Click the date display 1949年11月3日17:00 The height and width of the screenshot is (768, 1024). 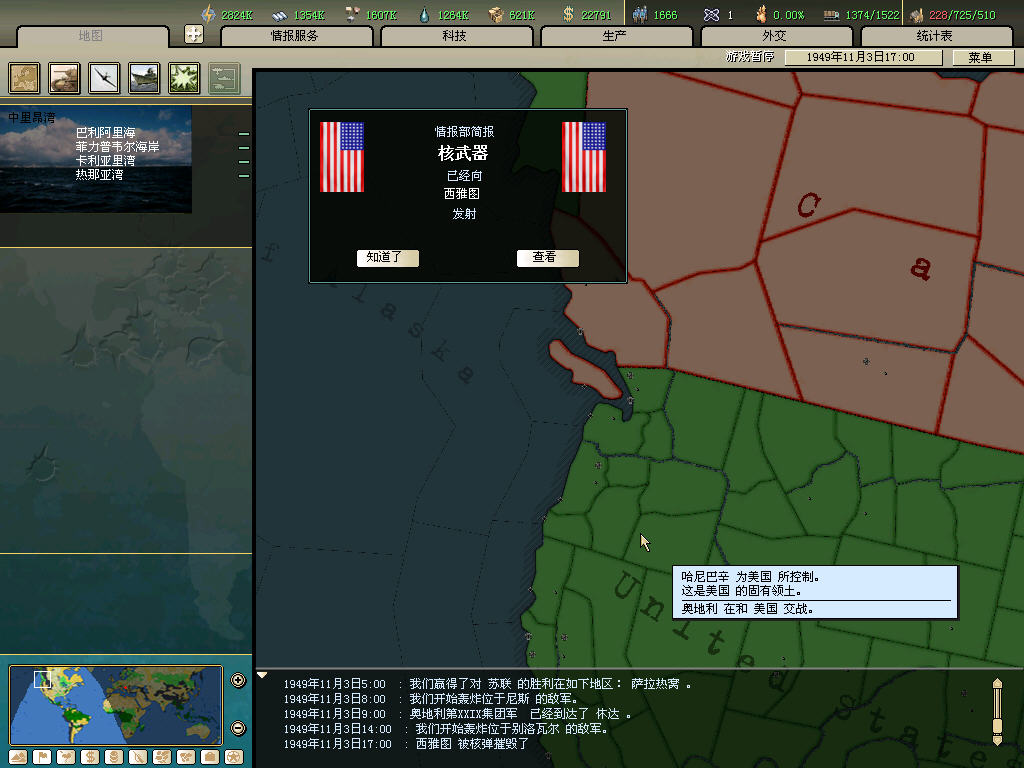[863, 57]
